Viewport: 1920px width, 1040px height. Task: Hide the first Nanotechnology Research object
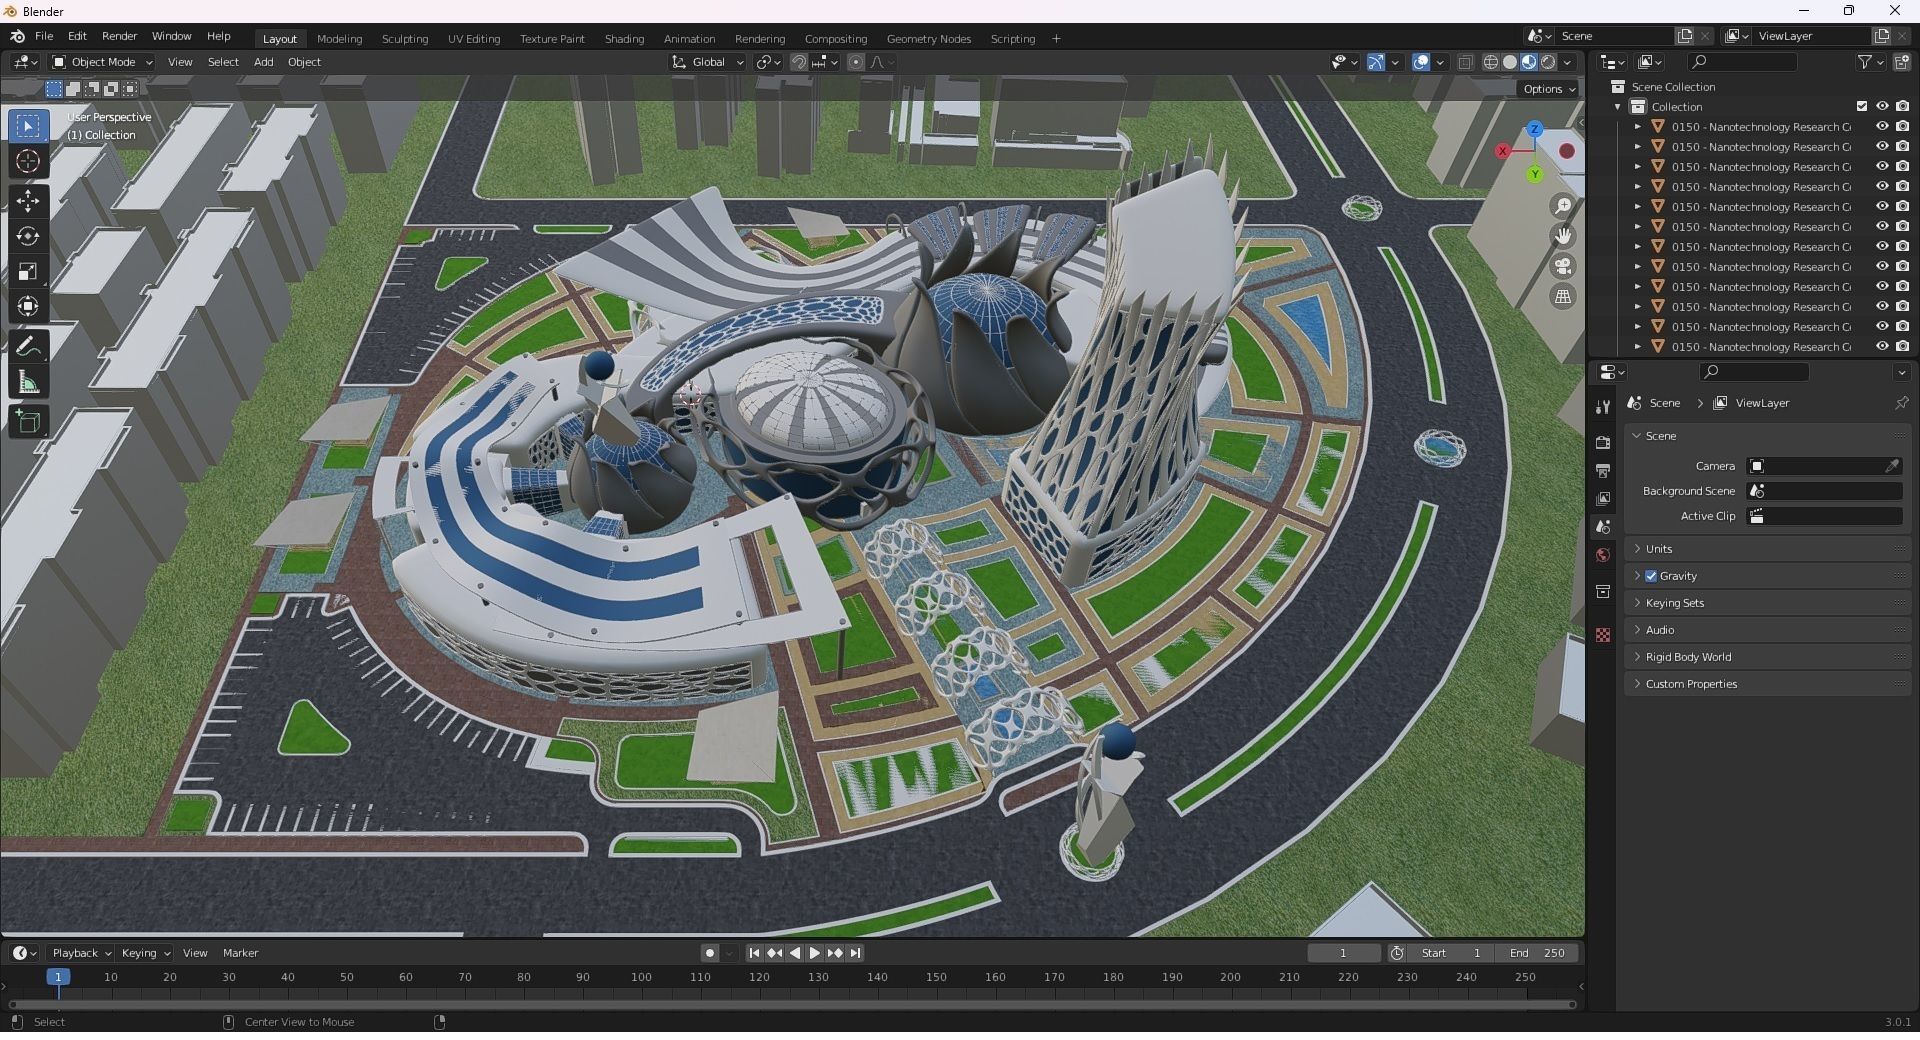(x=1884, y=127)
